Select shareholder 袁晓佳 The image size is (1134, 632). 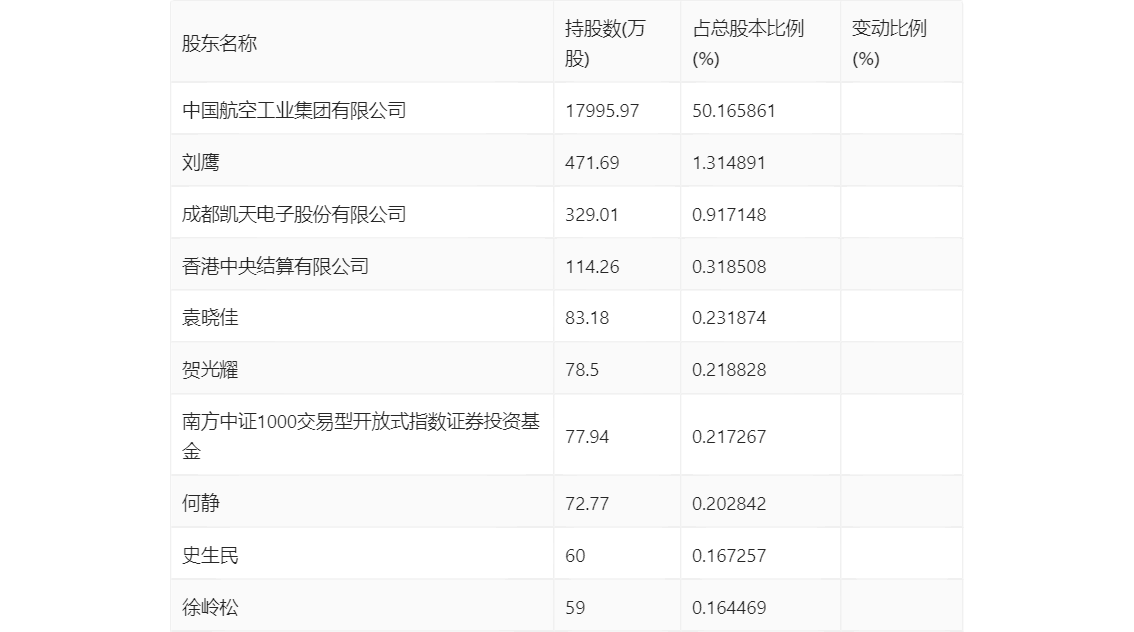210,317
